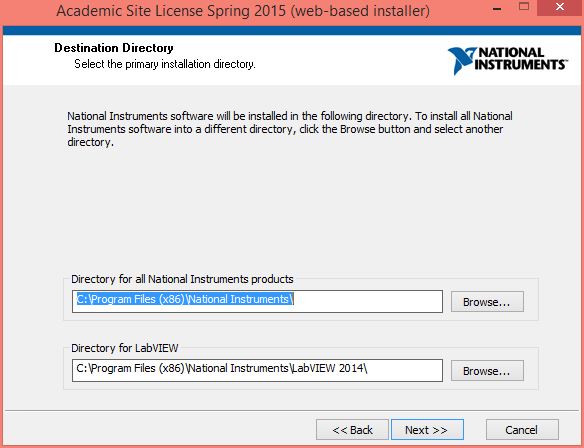
Task: Browse for National Instruments products directory
Action: tap(487, 302)
